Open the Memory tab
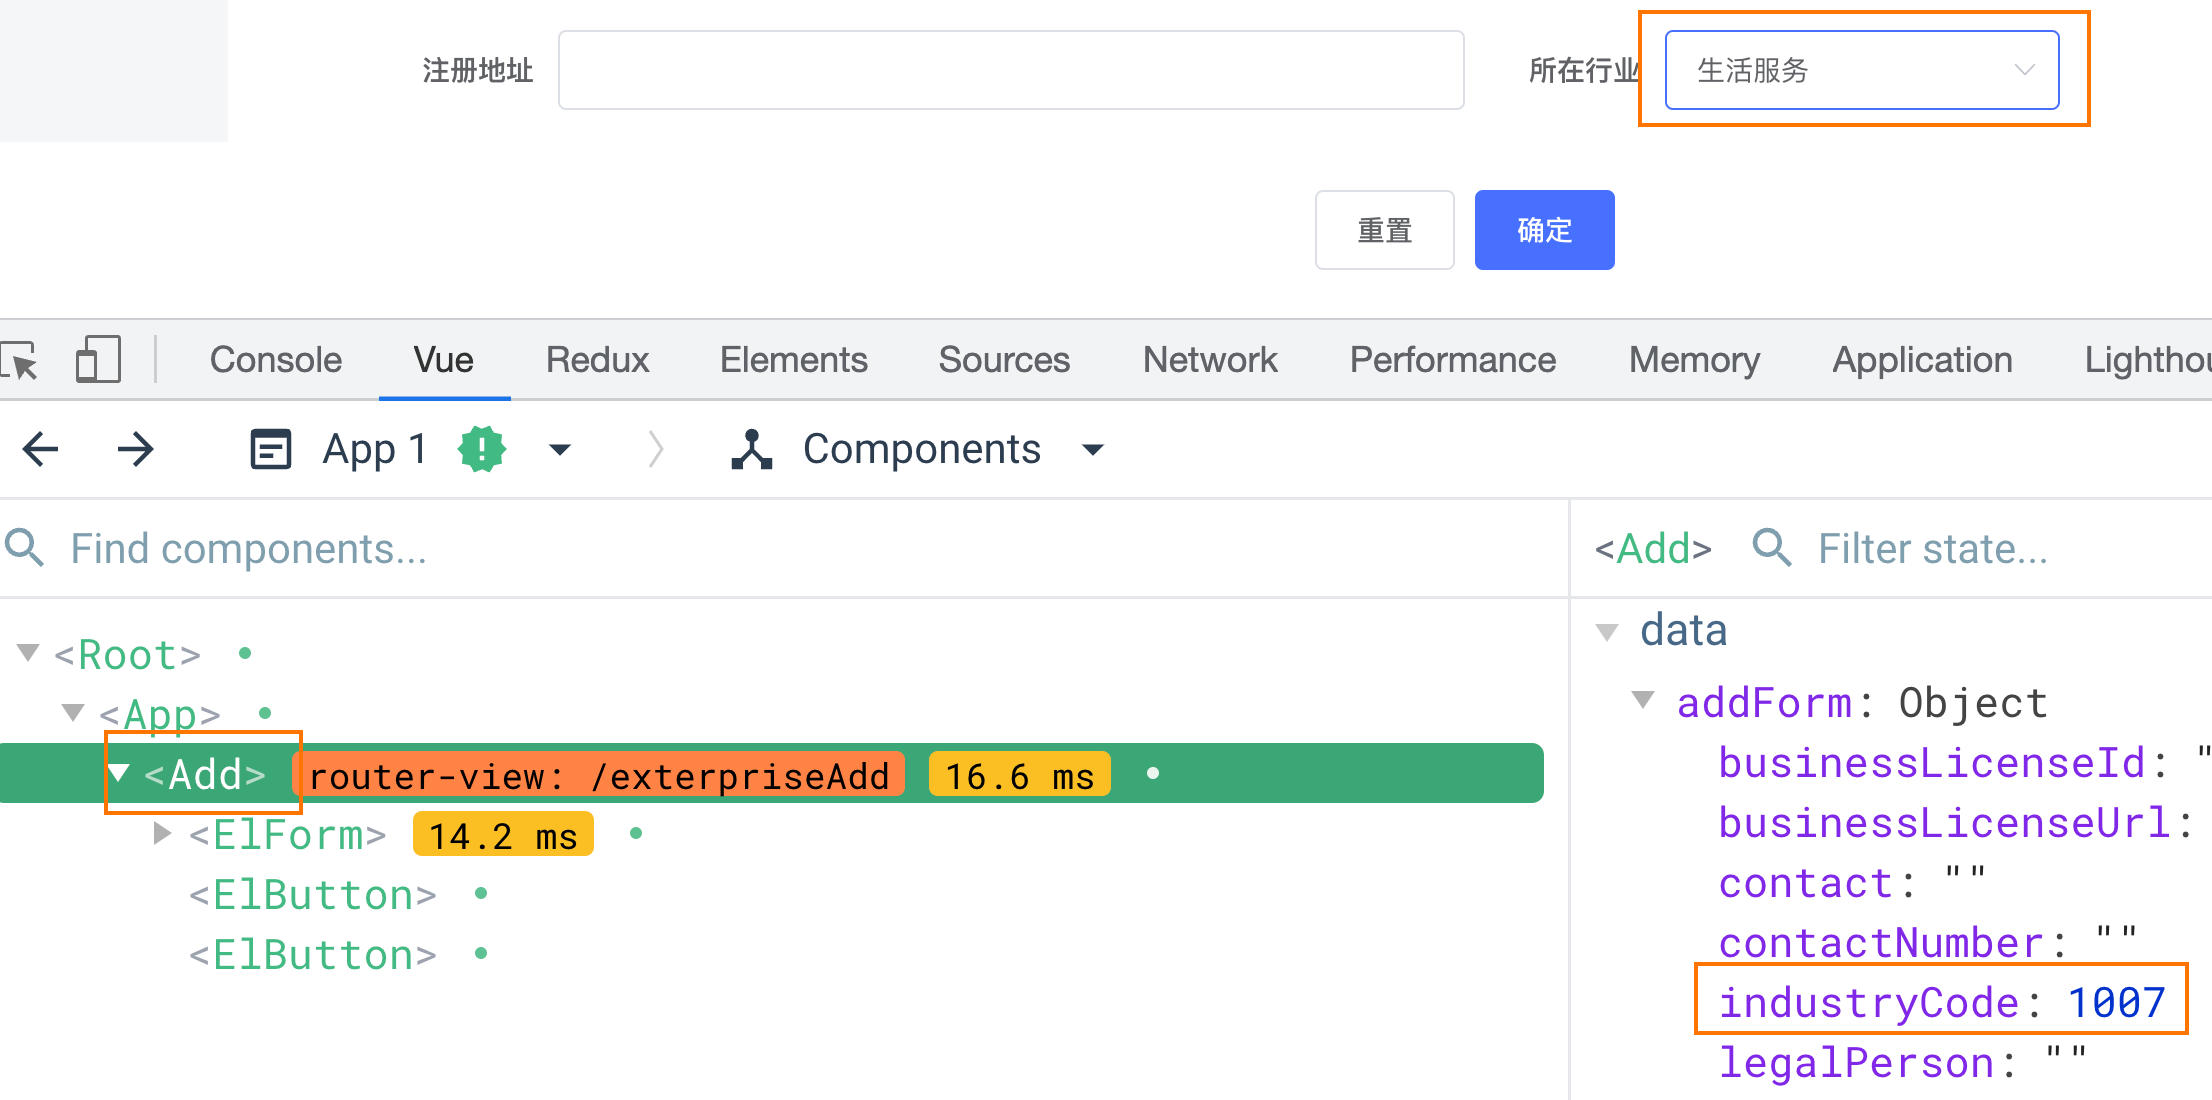 pos(1694,360)
